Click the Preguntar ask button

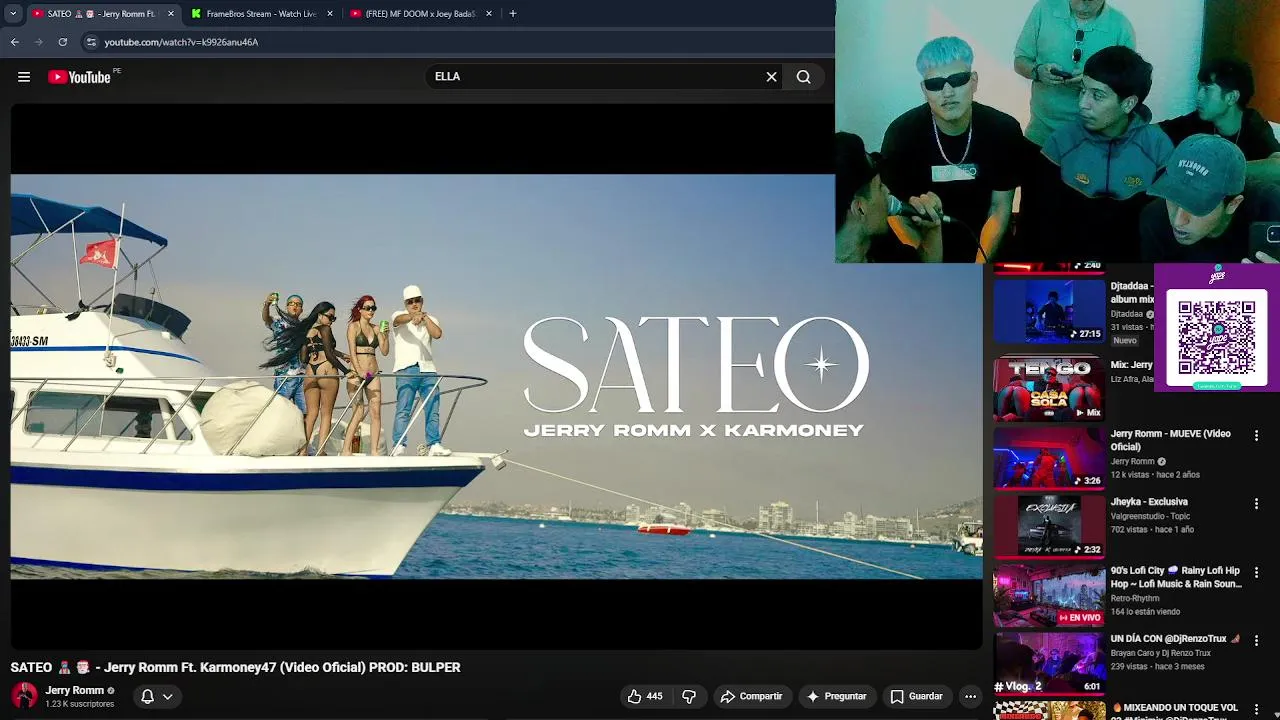pyautogui.click(x=836, y=696)
